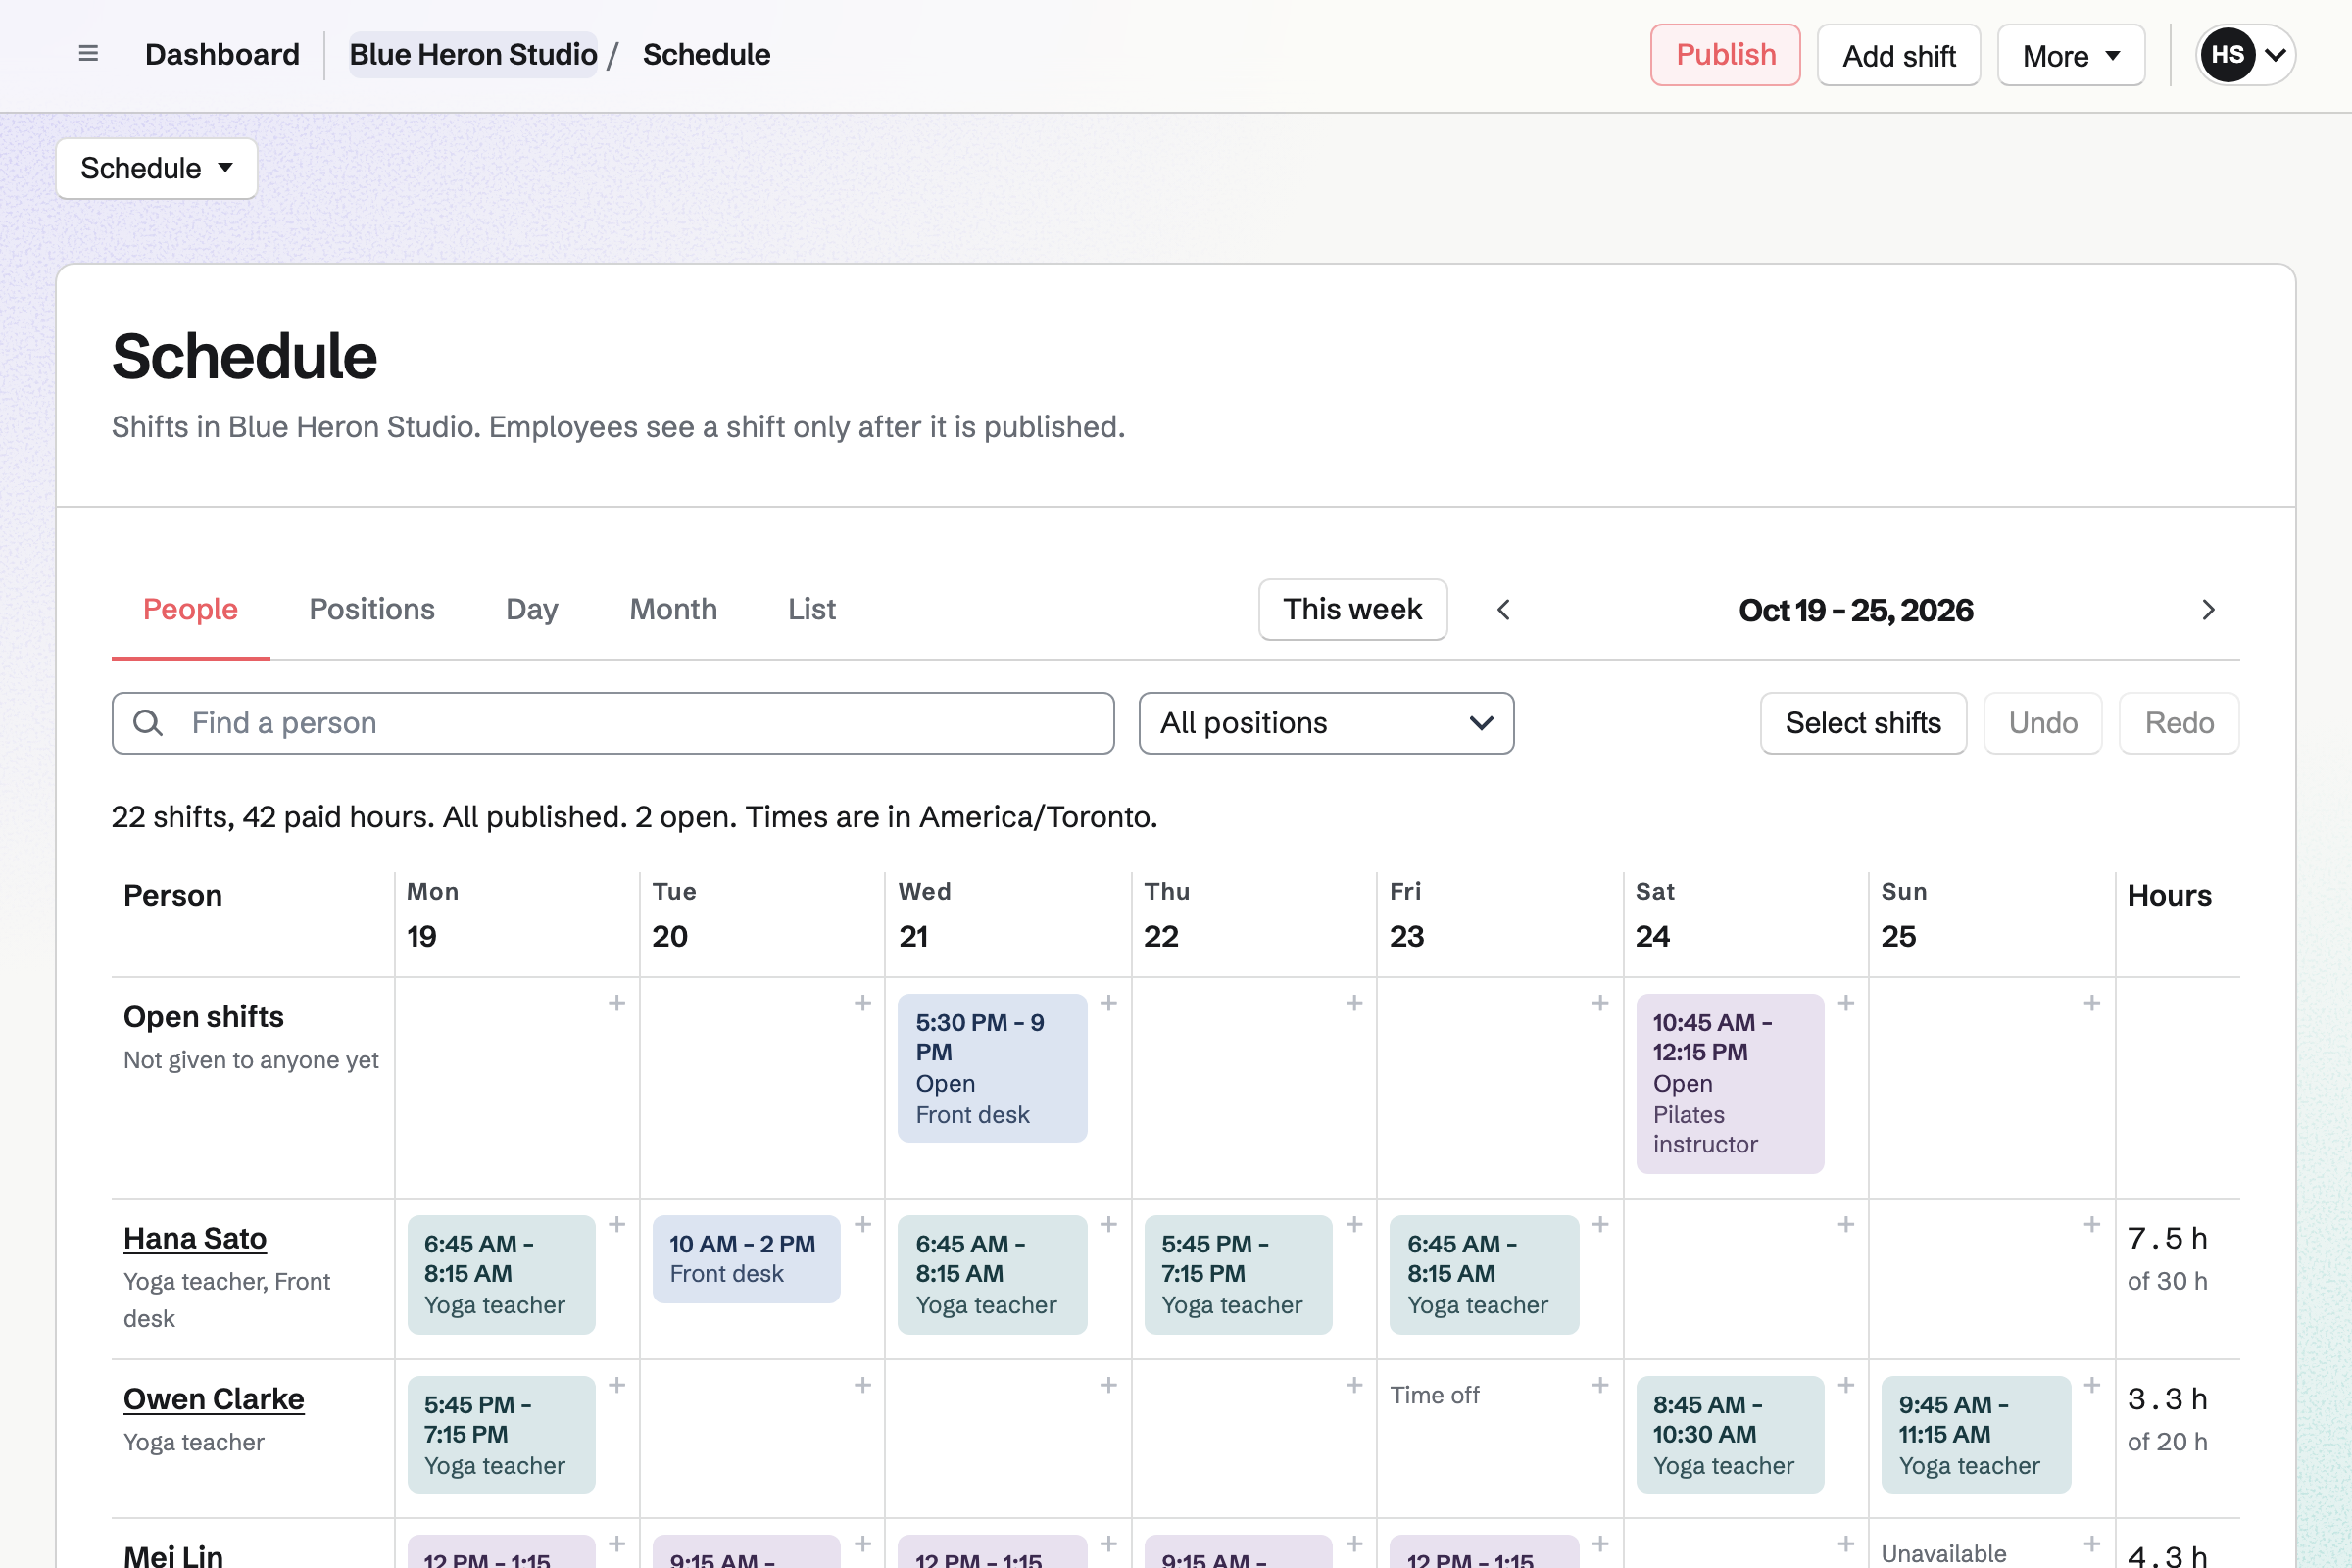Add Friday shift plus for Owen Clarke
The height and width of the screenshot is (1568, 2352).
click(x=1600, y=1386)
